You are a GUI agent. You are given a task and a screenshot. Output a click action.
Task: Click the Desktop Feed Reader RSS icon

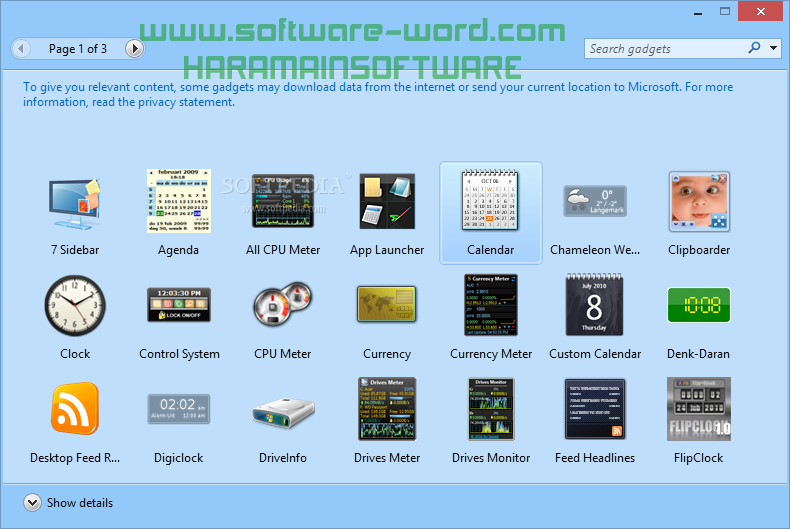[x=75, y=409]
